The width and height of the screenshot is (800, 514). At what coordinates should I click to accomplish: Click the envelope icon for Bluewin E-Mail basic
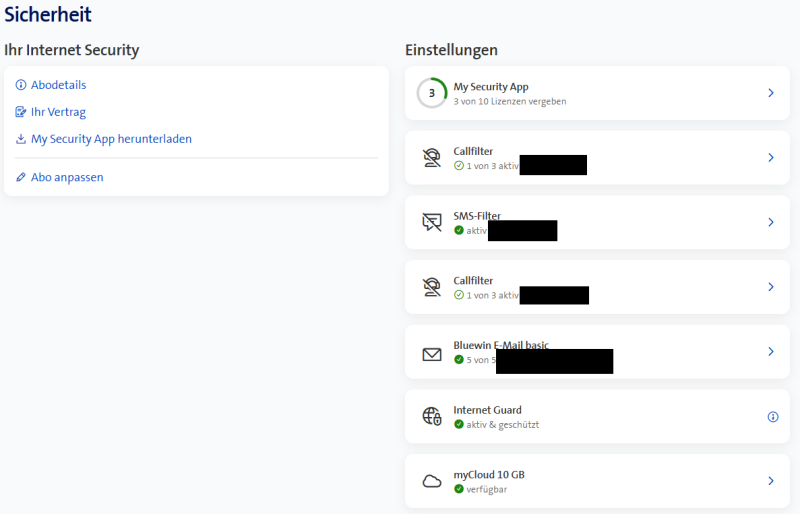[431, 353]
